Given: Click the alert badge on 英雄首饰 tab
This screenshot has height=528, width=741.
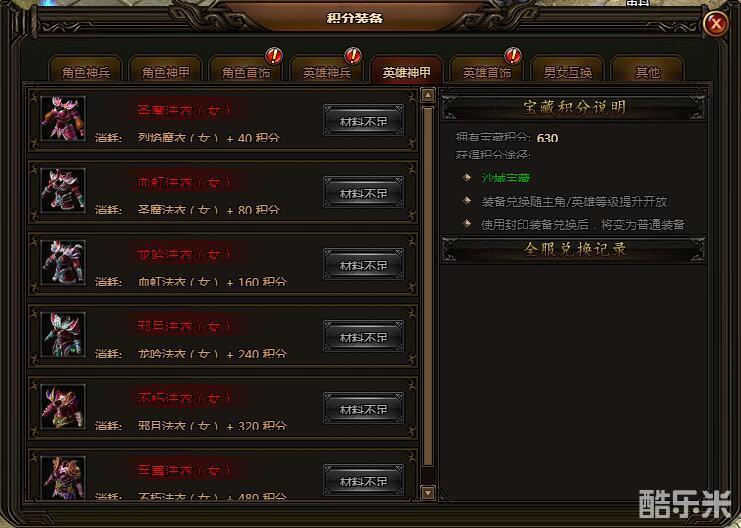Looking at the screenshot, I should [x=513, y=56].
